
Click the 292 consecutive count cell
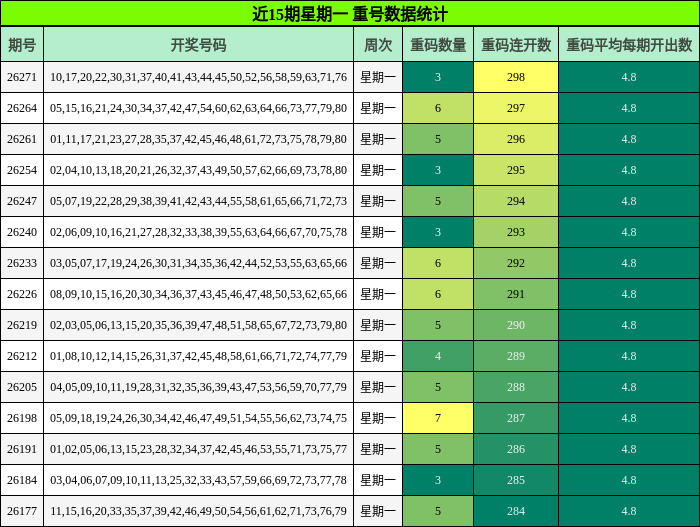pyautogui.click(x=516, y=263)
